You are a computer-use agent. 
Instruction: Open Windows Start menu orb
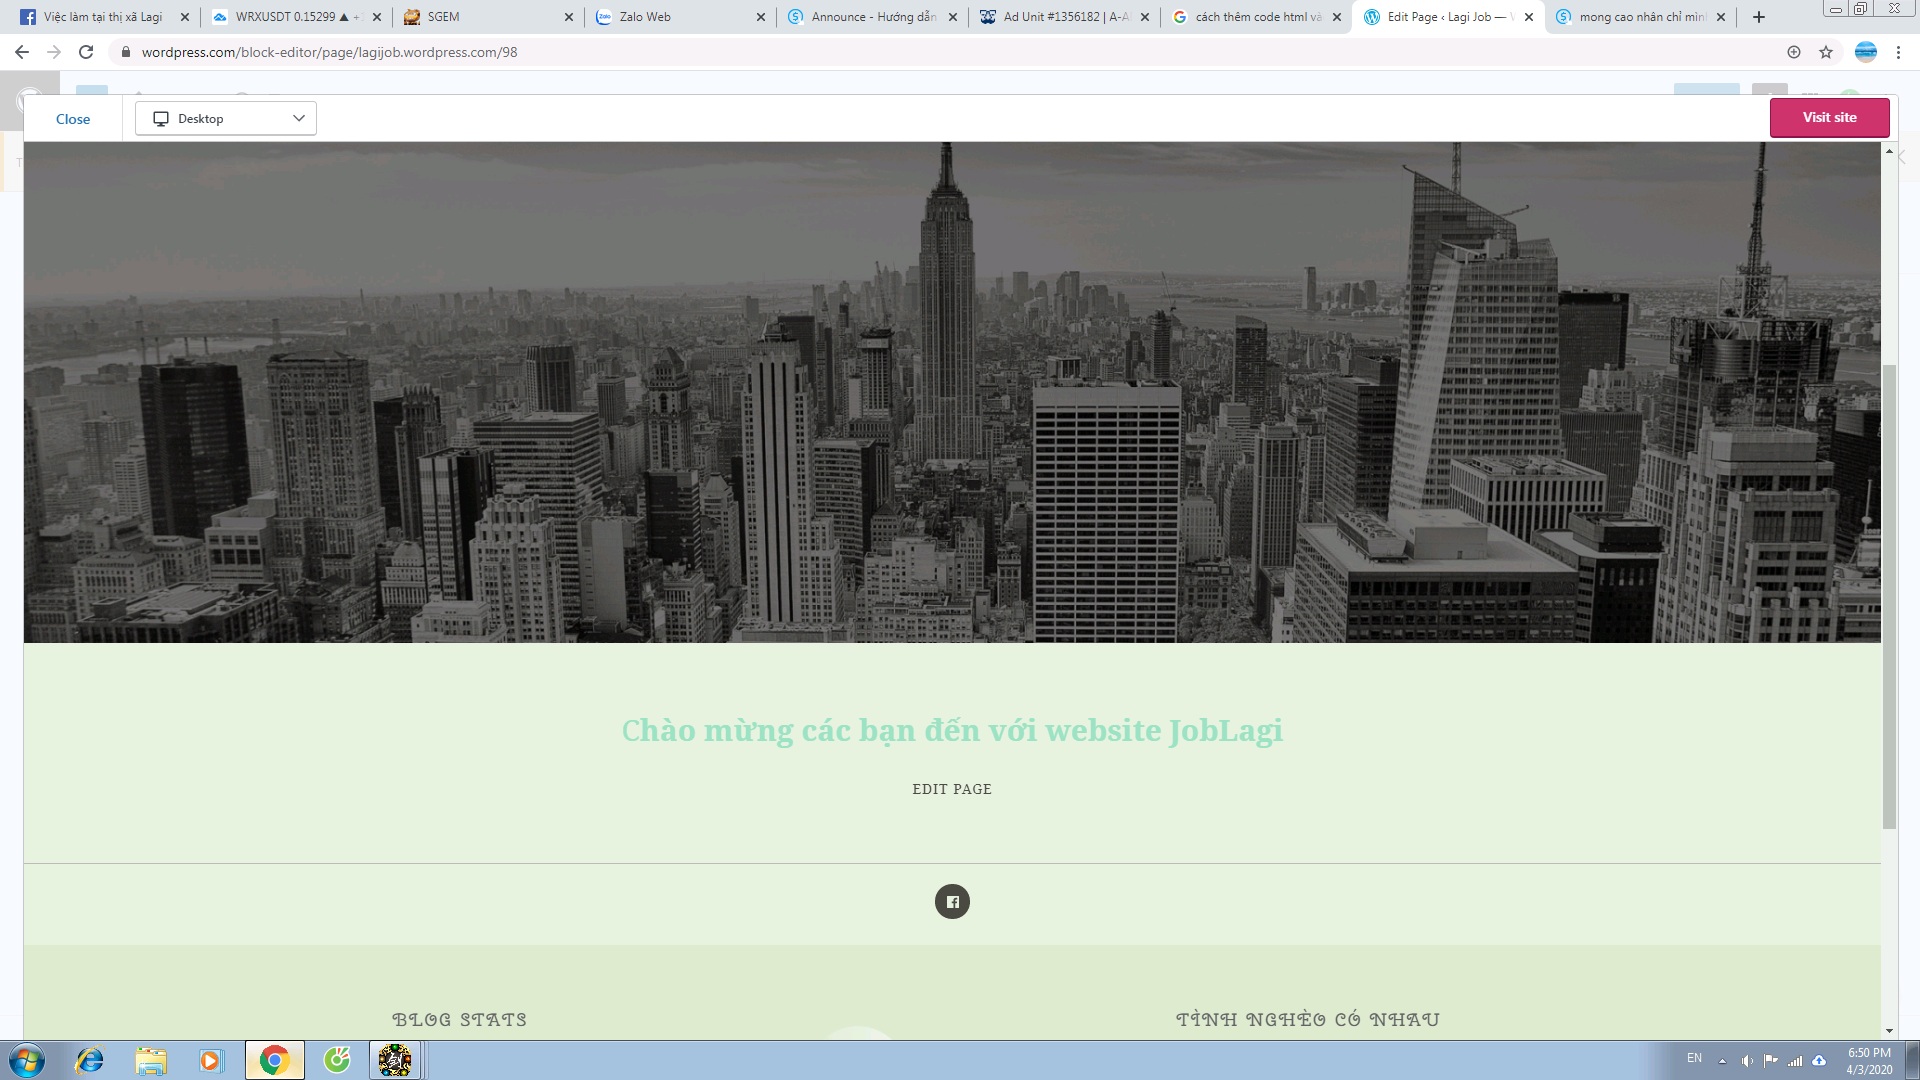pyautogui.click(x=27, y=1060)
